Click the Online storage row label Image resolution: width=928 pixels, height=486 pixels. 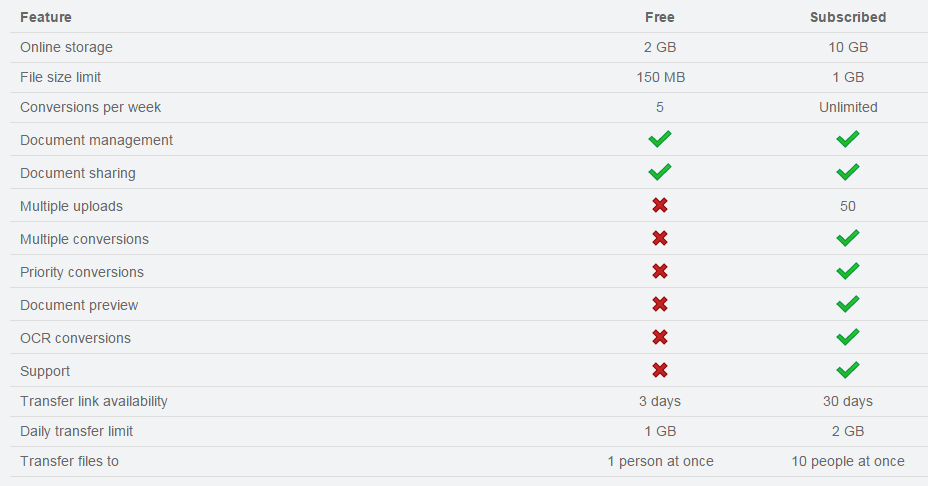66,47
